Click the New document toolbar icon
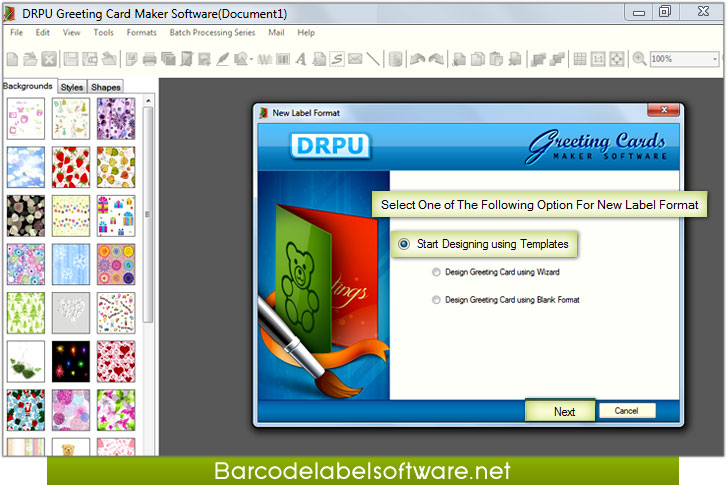Viewport: 727px width, 485px height. pos(13,59)
